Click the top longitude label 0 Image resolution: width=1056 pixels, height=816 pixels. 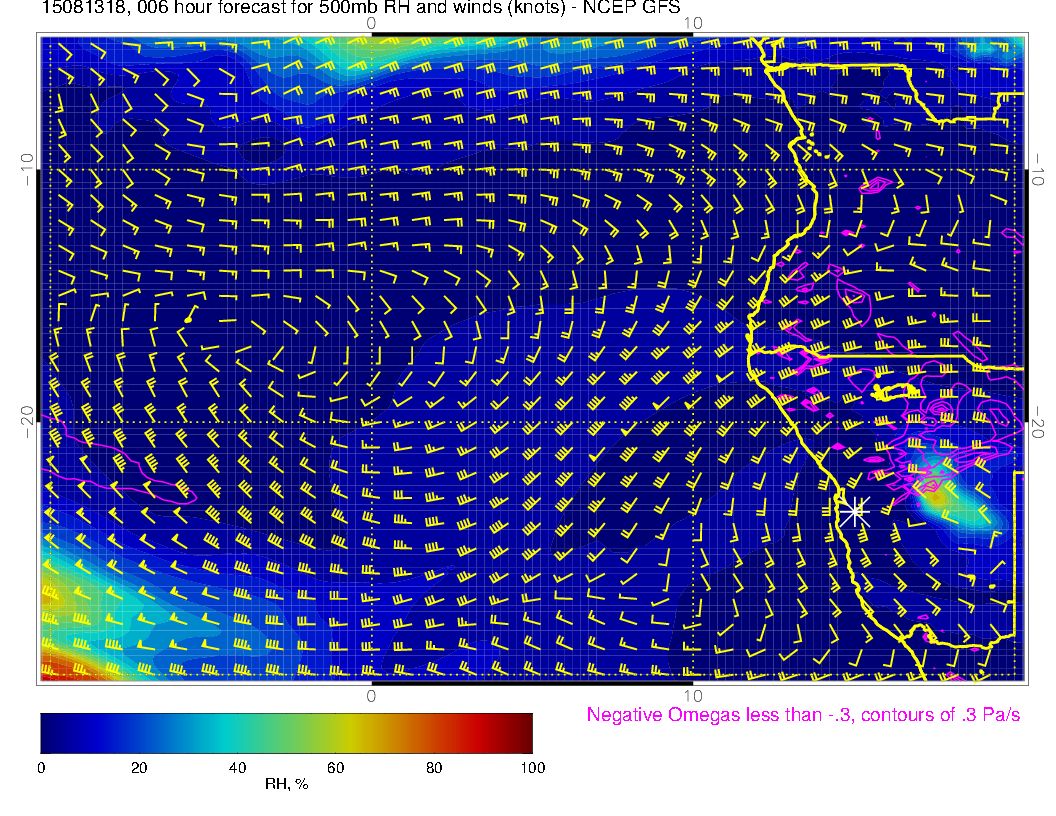(371, 24)
